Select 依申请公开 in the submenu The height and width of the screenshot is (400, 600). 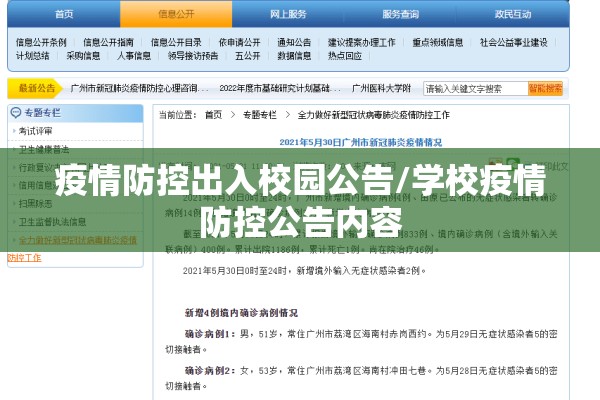click(x=239, y=42)
